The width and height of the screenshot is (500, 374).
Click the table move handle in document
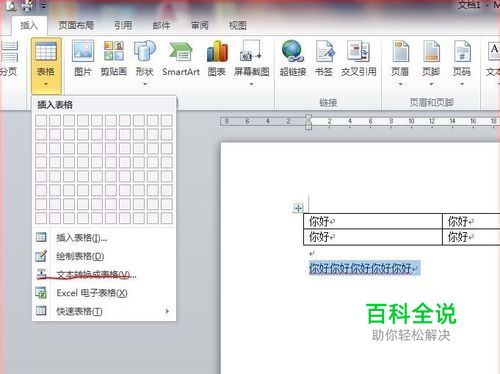click(x=298, y=208)
